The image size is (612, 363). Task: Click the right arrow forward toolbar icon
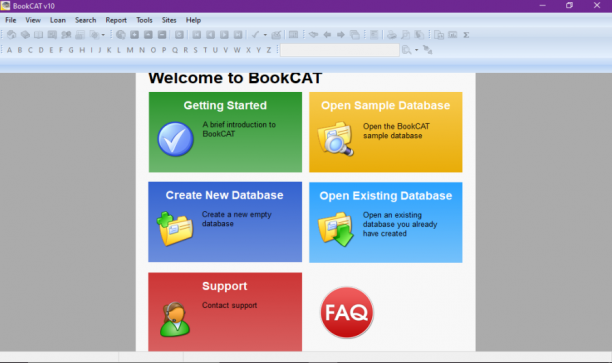pos(341,35)
